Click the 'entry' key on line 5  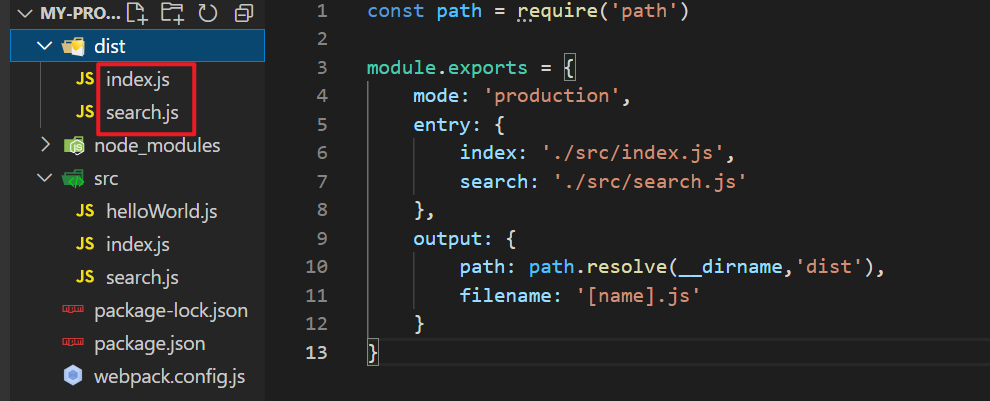click(x=442, y=125)
